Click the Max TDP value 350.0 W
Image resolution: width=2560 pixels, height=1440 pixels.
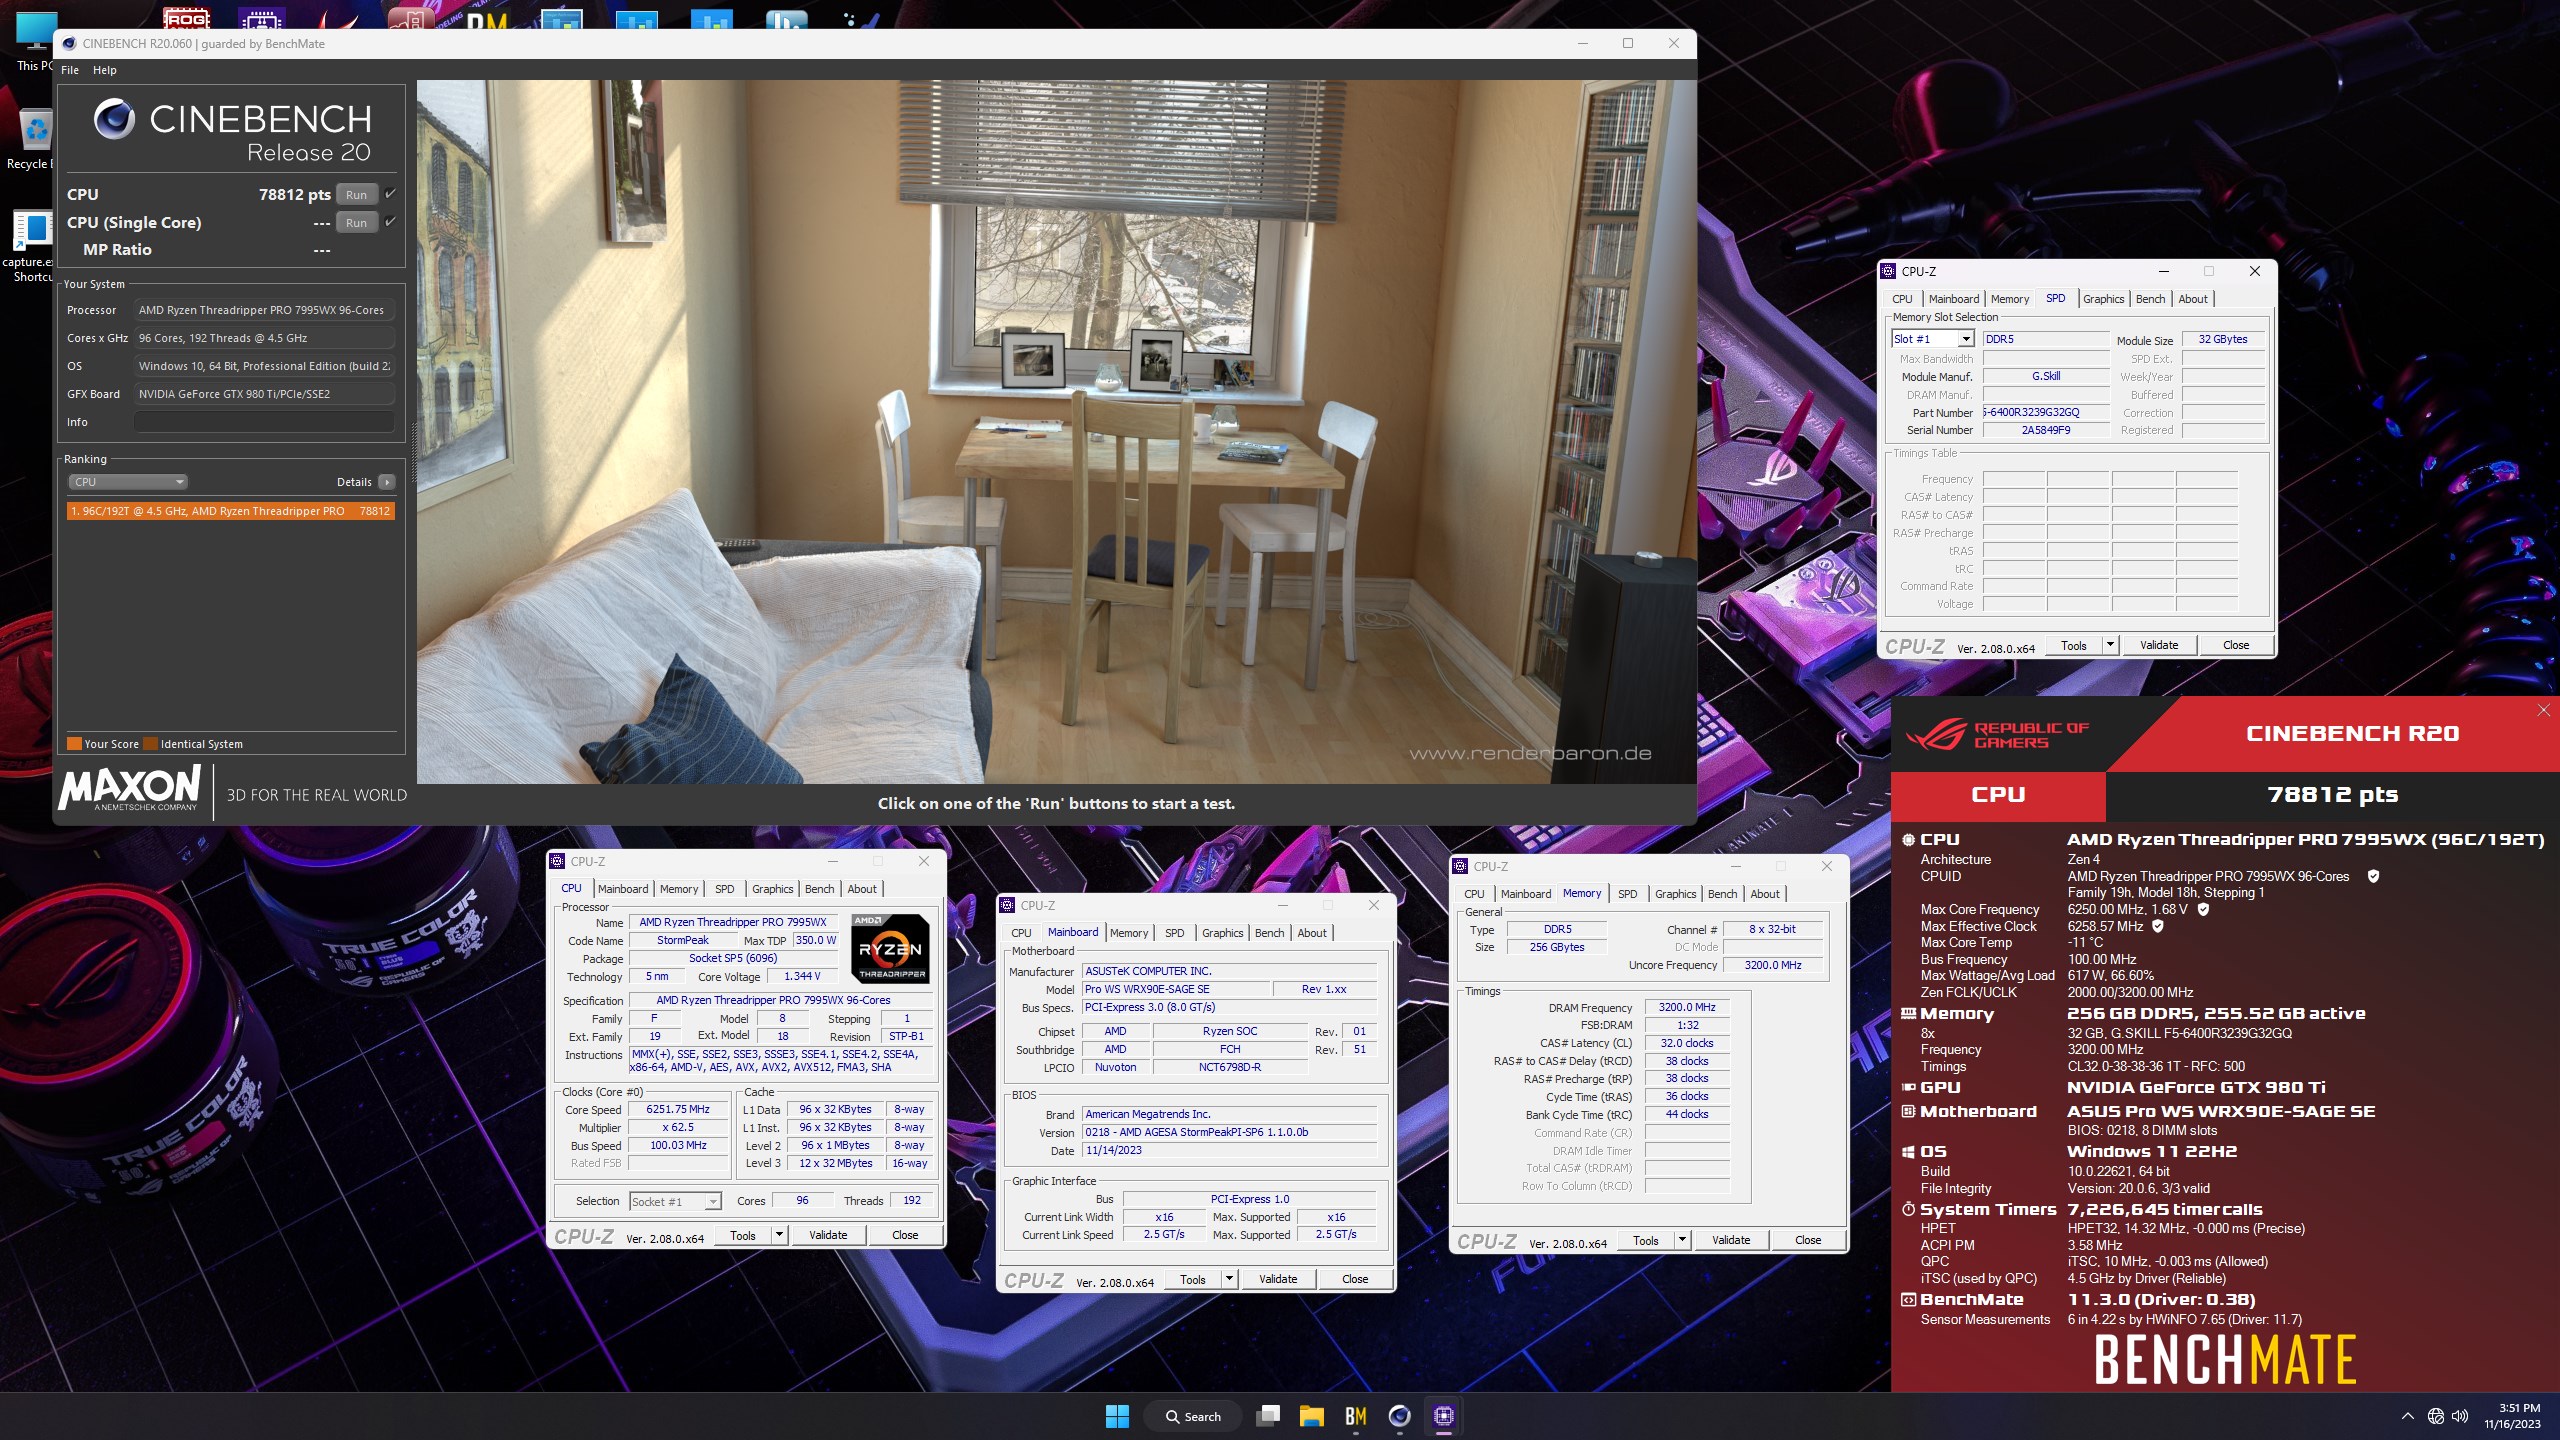[815, 940]
